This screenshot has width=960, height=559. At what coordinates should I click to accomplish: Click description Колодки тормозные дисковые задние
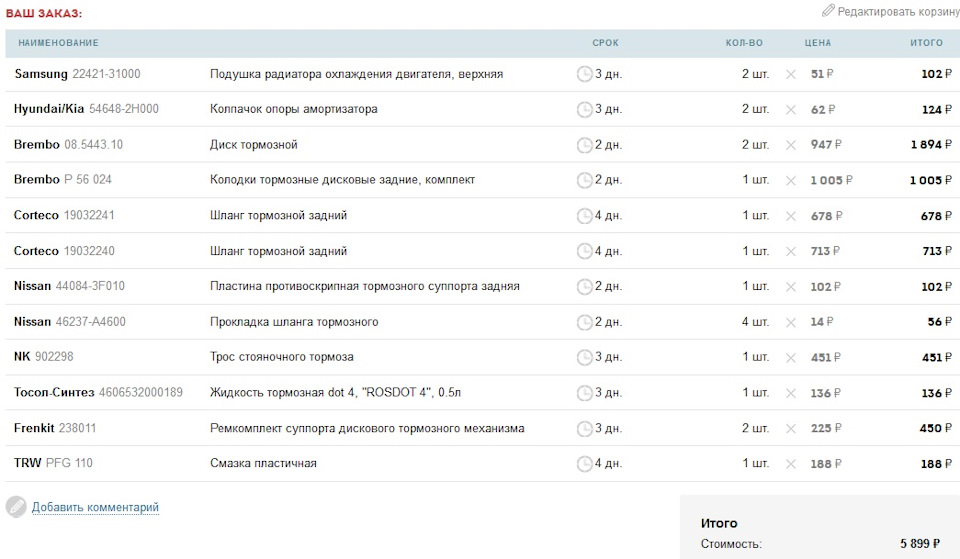(x=342, y=179)
